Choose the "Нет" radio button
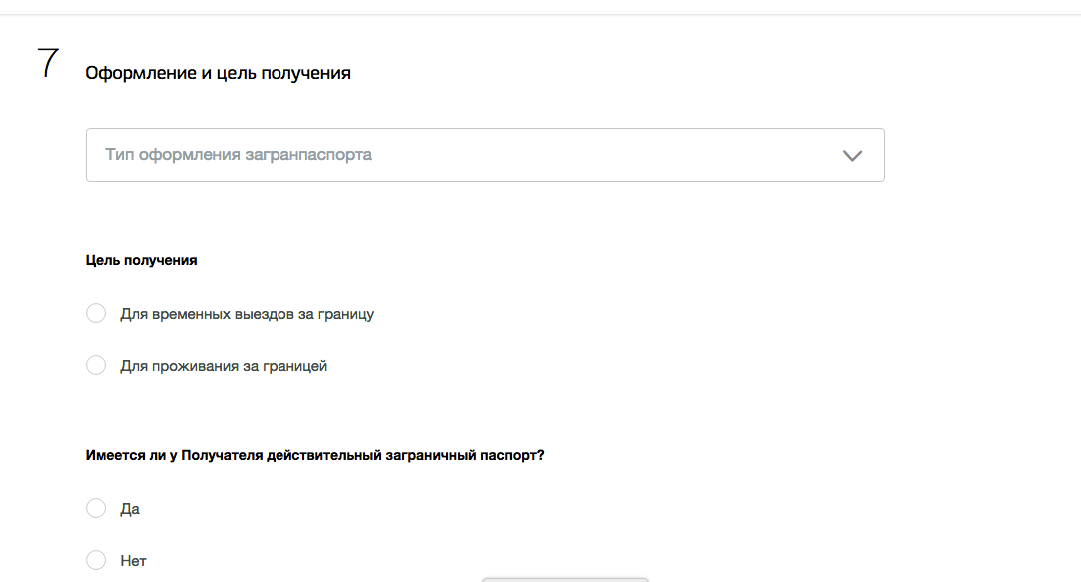Image resolution: width=1081 pixels, height=582 pixels. [96, 561]
